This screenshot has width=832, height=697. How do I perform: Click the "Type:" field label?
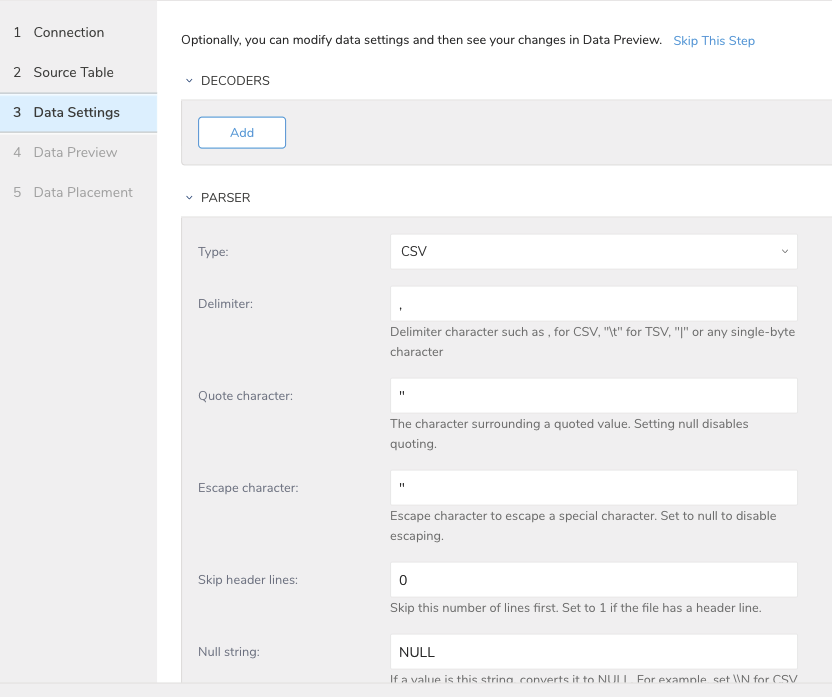(213, 252)
